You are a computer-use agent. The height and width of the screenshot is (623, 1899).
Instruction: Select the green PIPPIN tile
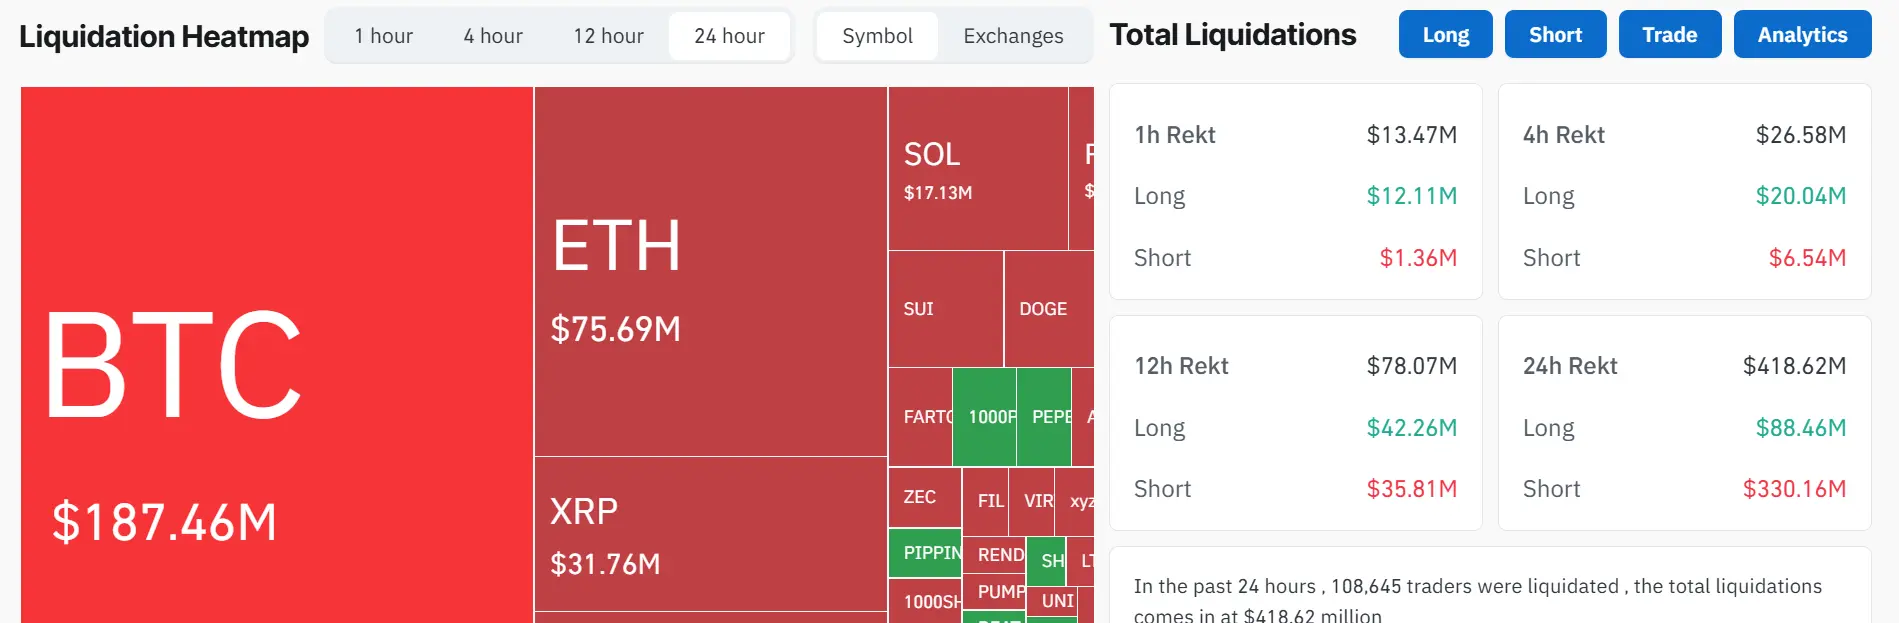[924, 551]
